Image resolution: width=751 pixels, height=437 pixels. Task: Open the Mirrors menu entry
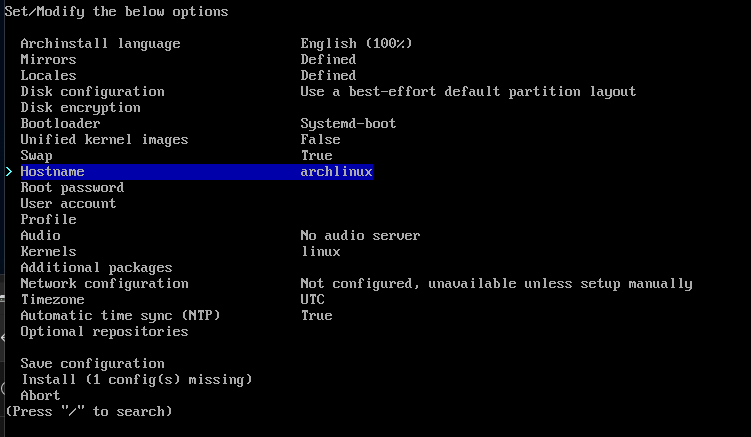click(48, 59)
